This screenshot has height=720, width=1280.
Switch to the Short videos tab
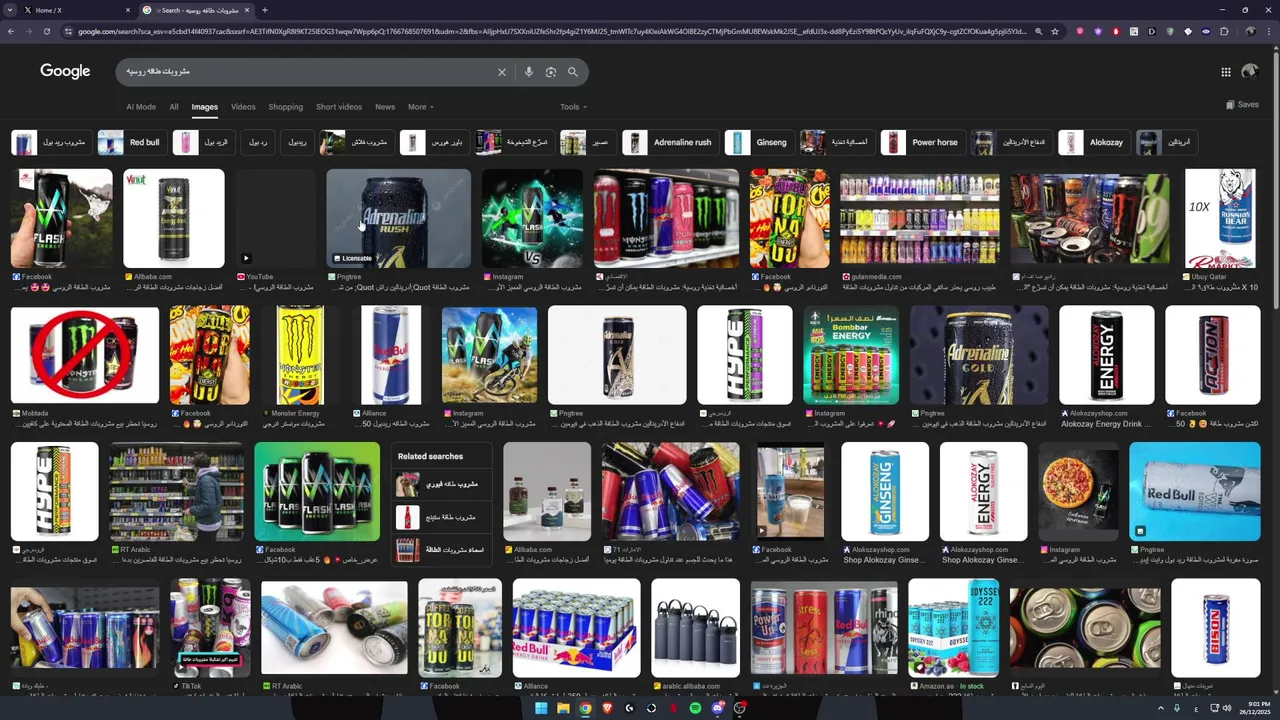pos(339,107)
